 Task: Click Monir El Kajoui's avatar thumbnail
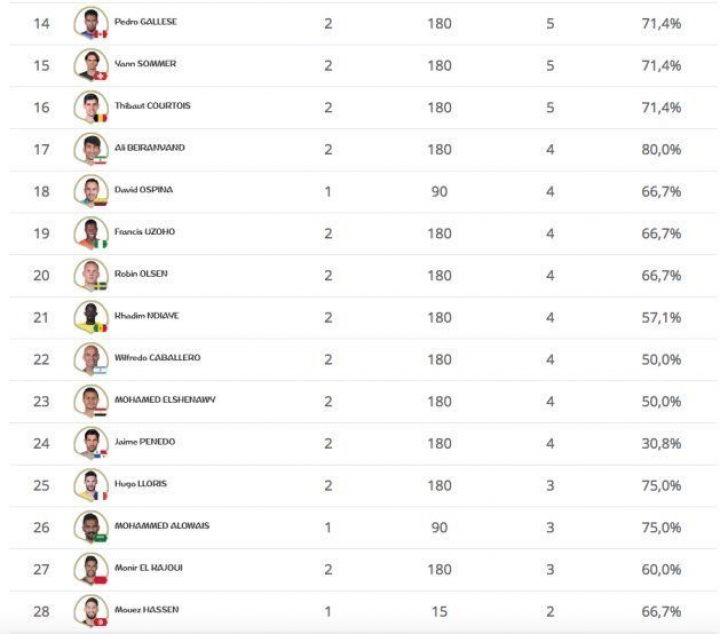click(90, 569)
